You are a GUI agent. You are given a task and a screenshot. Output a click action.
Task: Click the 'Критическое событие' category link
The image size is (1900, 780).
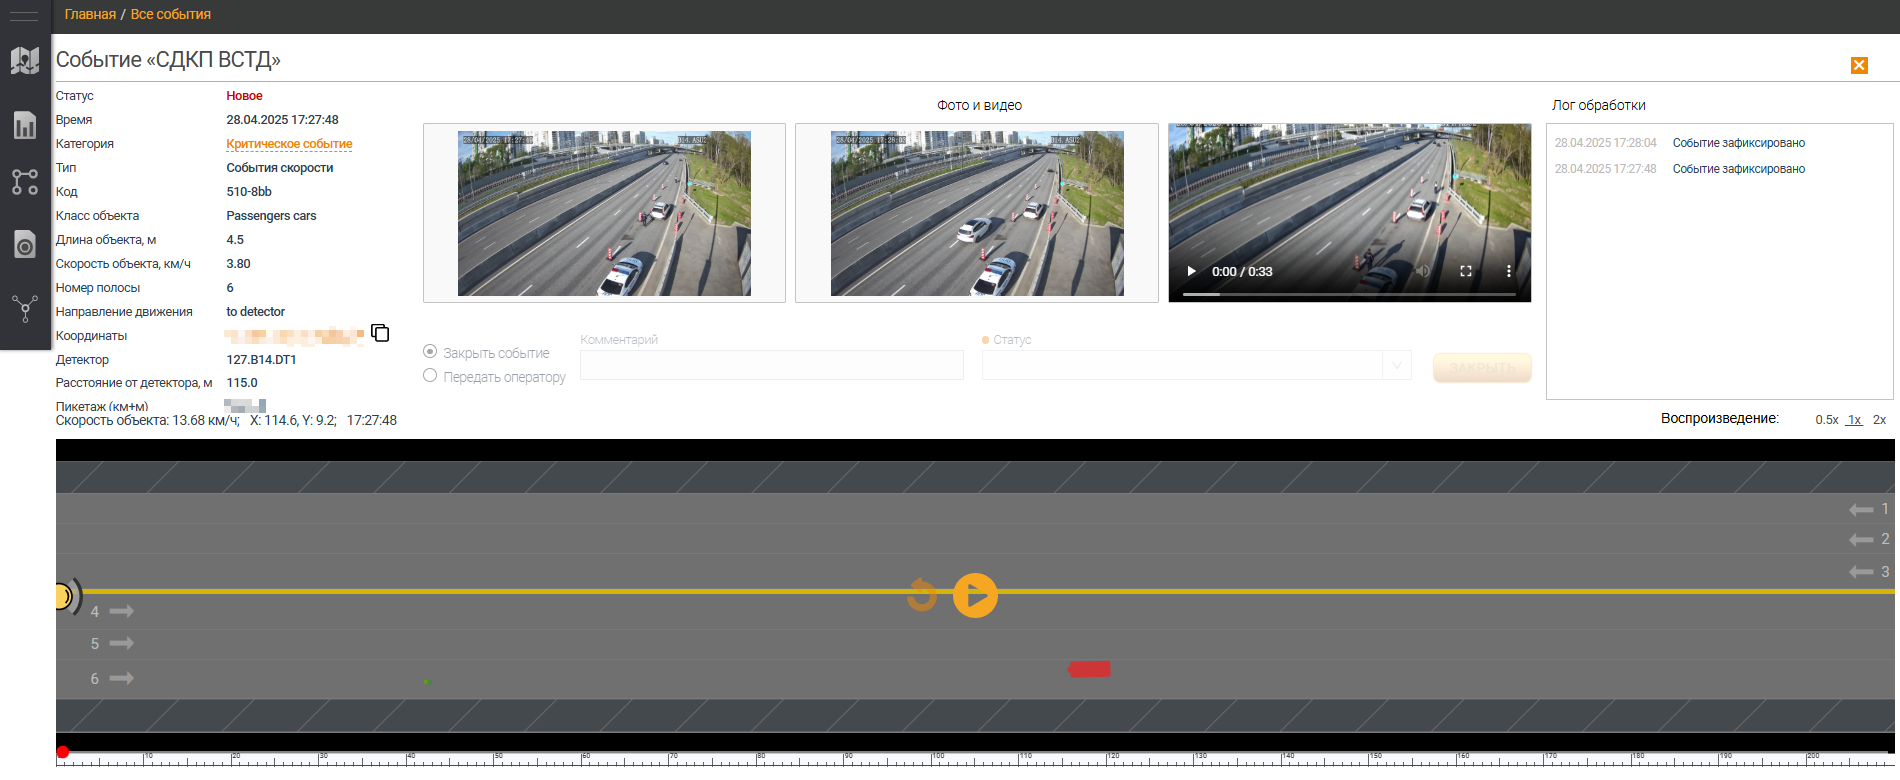289,144
